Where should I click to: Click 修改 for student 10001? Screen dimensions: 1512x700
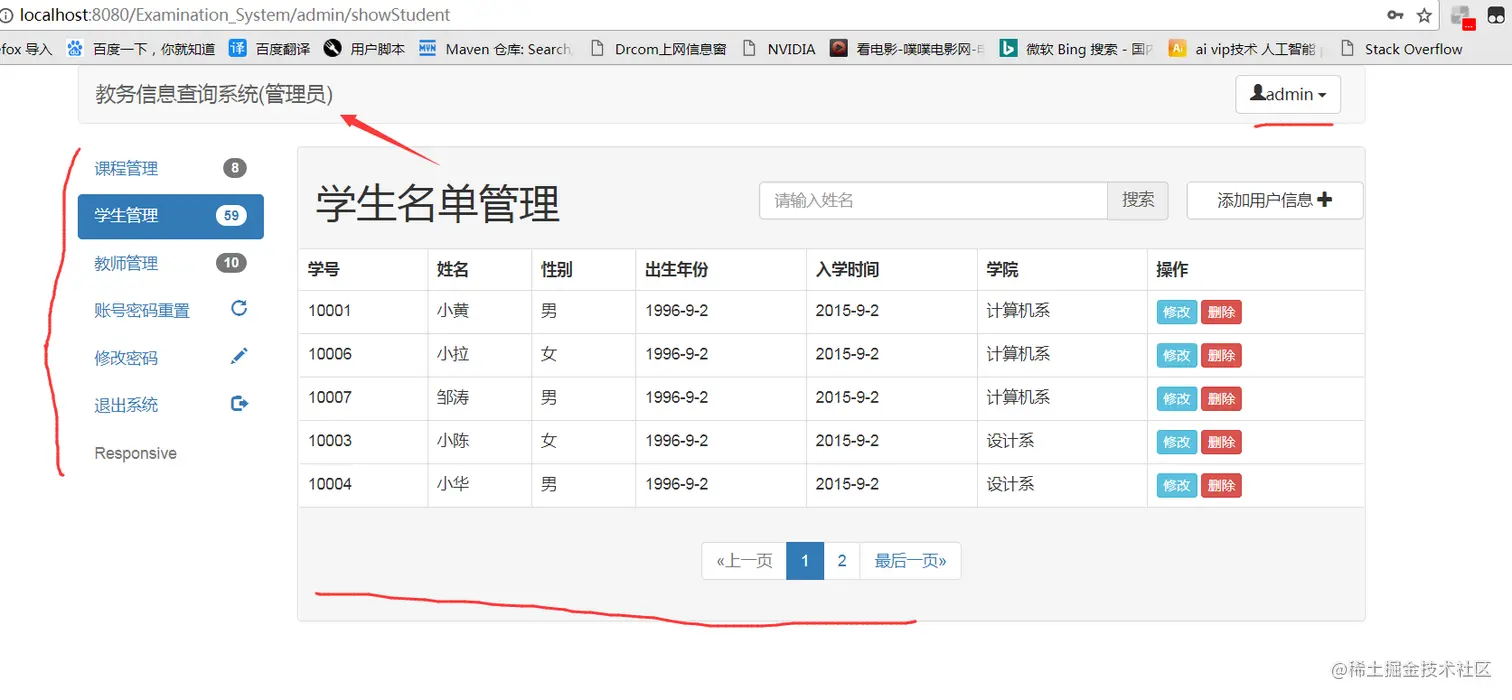1177,312
